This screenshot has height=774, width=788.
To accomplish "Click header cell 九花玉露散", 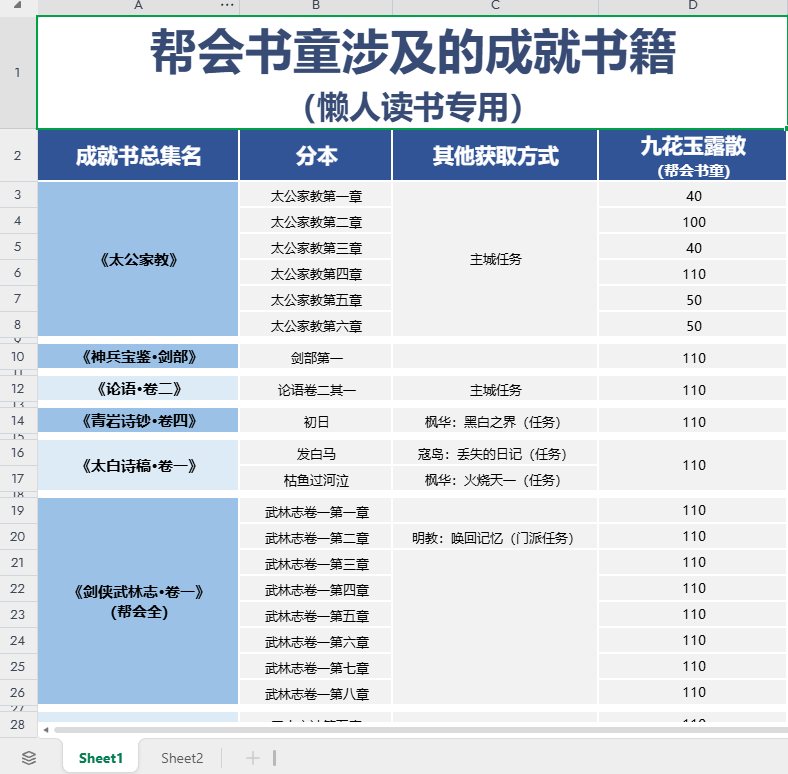I will coord(693,155).
